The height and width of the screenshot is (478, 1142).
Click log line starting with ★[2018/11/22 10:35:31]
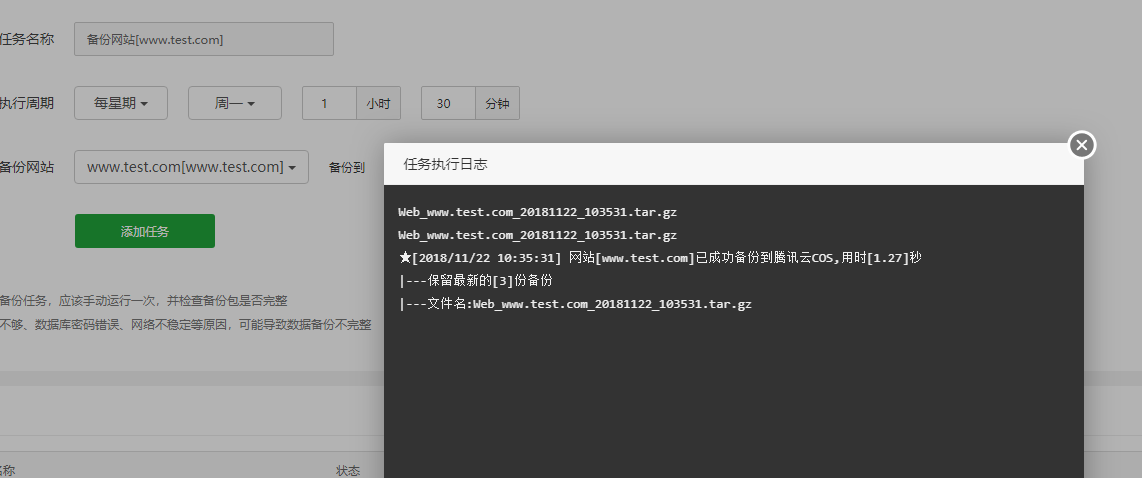[661, 258]
